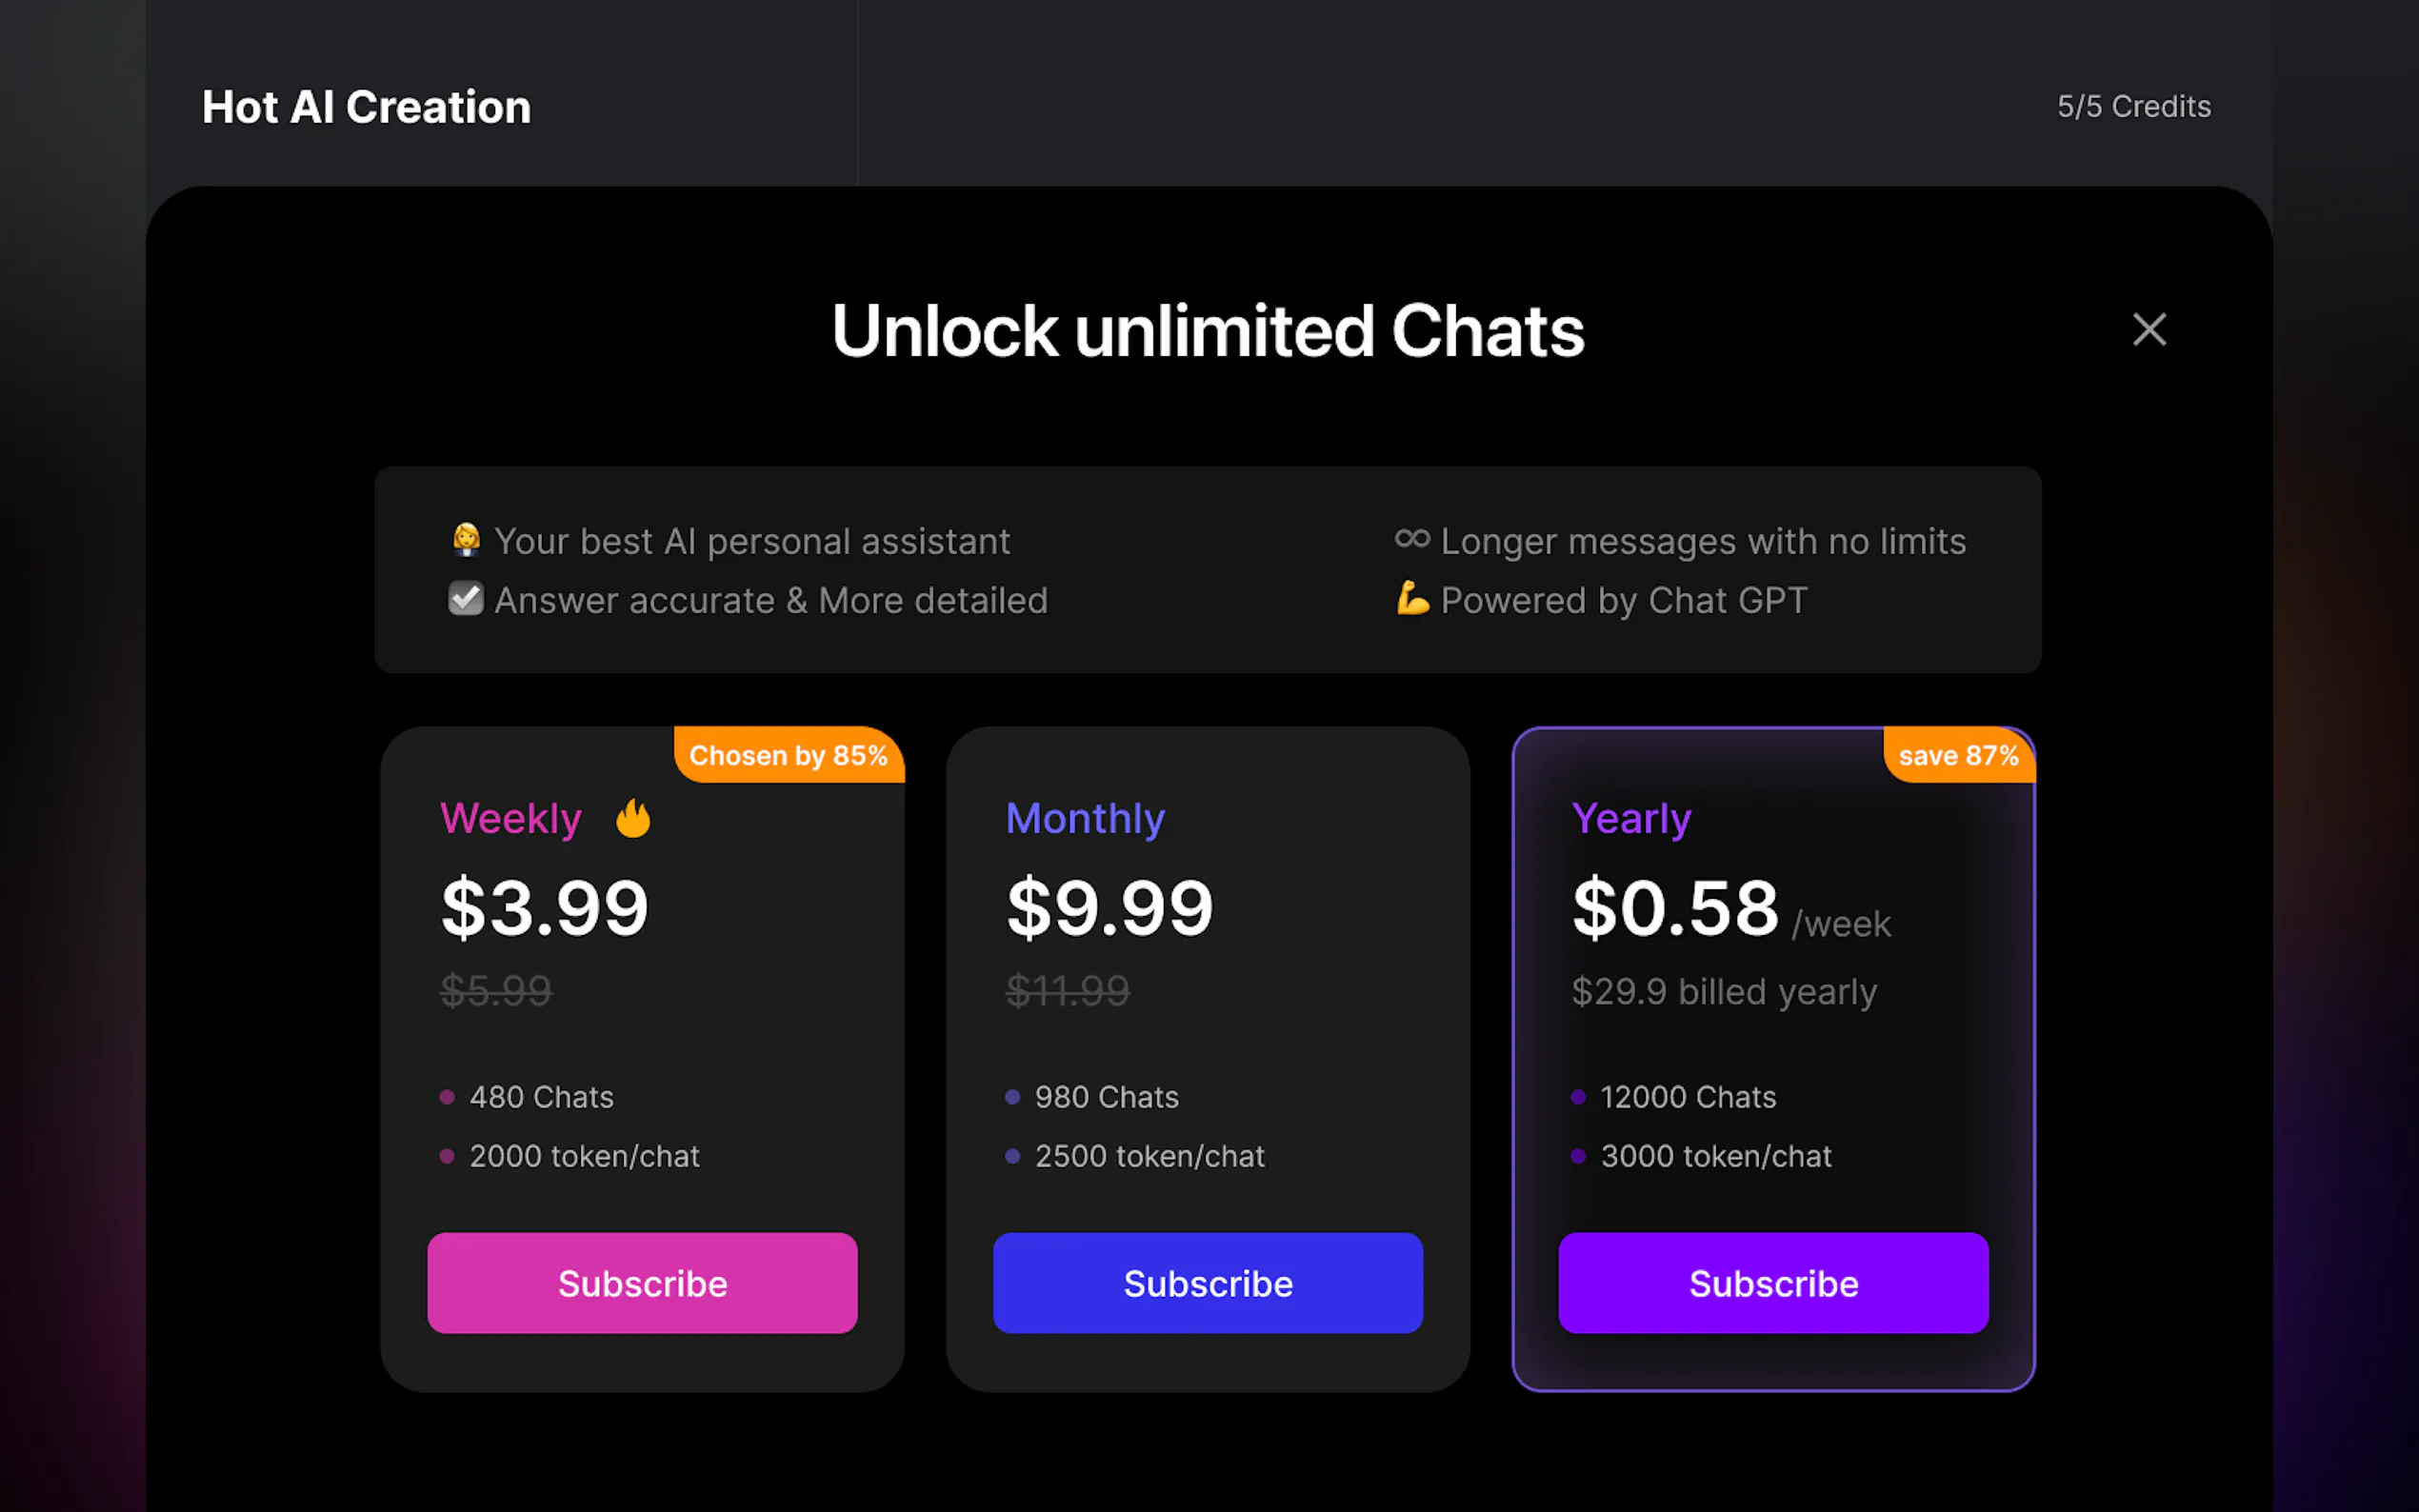Click the personal assistant emoji icon
2419x1512 pixels.
click(466, 540)
